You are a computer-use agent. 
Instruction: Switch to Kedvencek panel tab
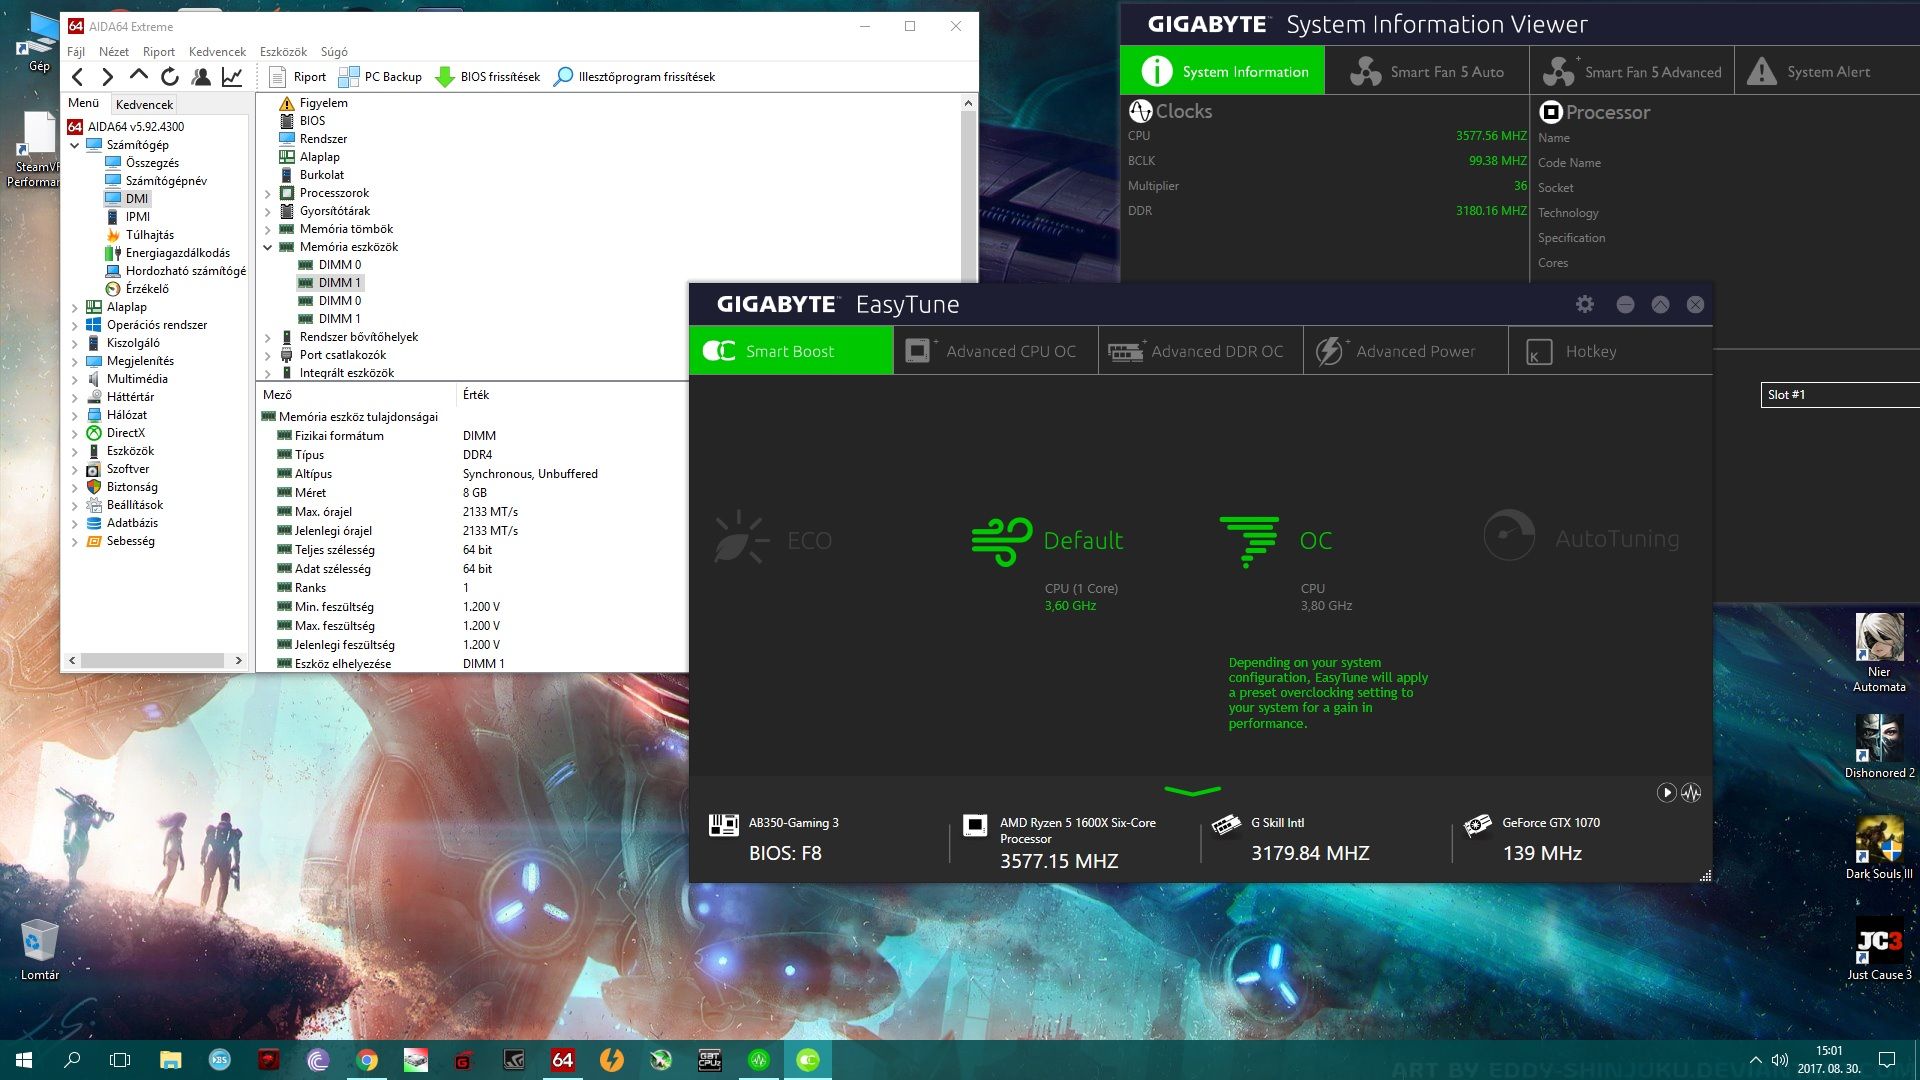point(144,104)
